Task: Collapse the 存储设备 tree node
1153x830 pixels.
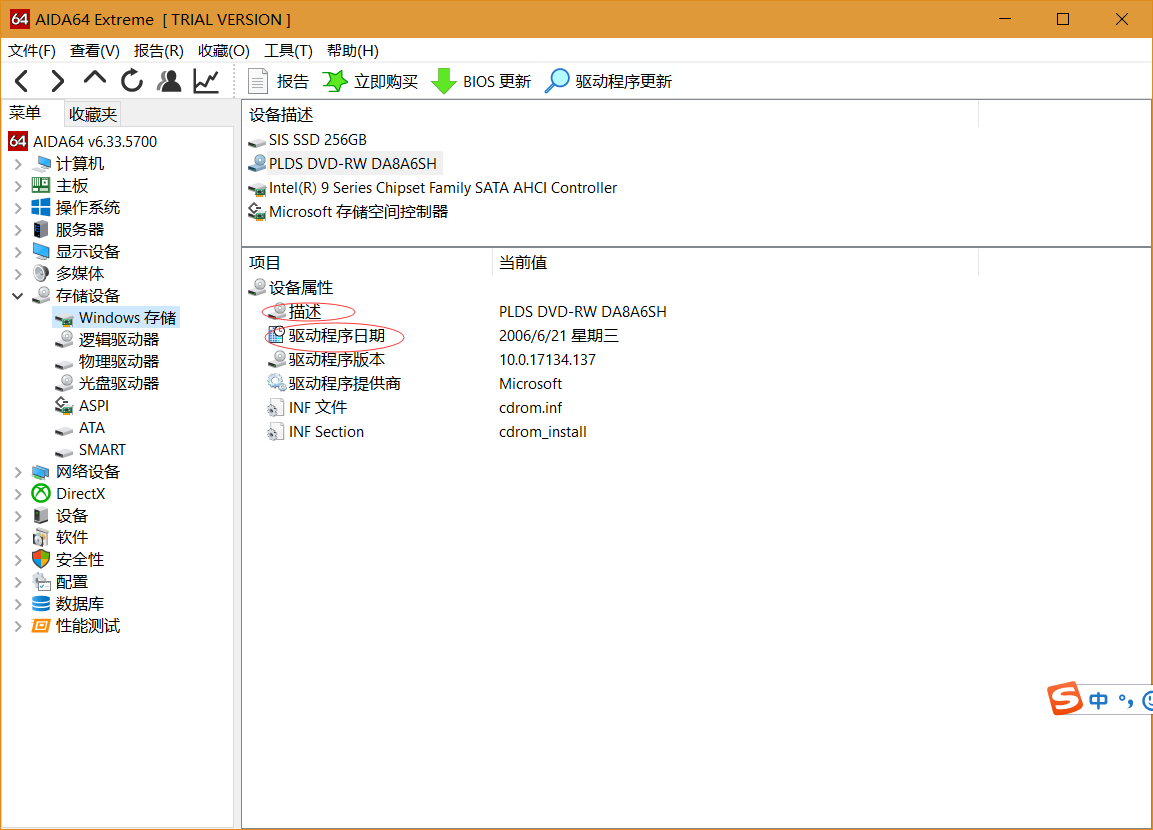Action: point(18,296)
